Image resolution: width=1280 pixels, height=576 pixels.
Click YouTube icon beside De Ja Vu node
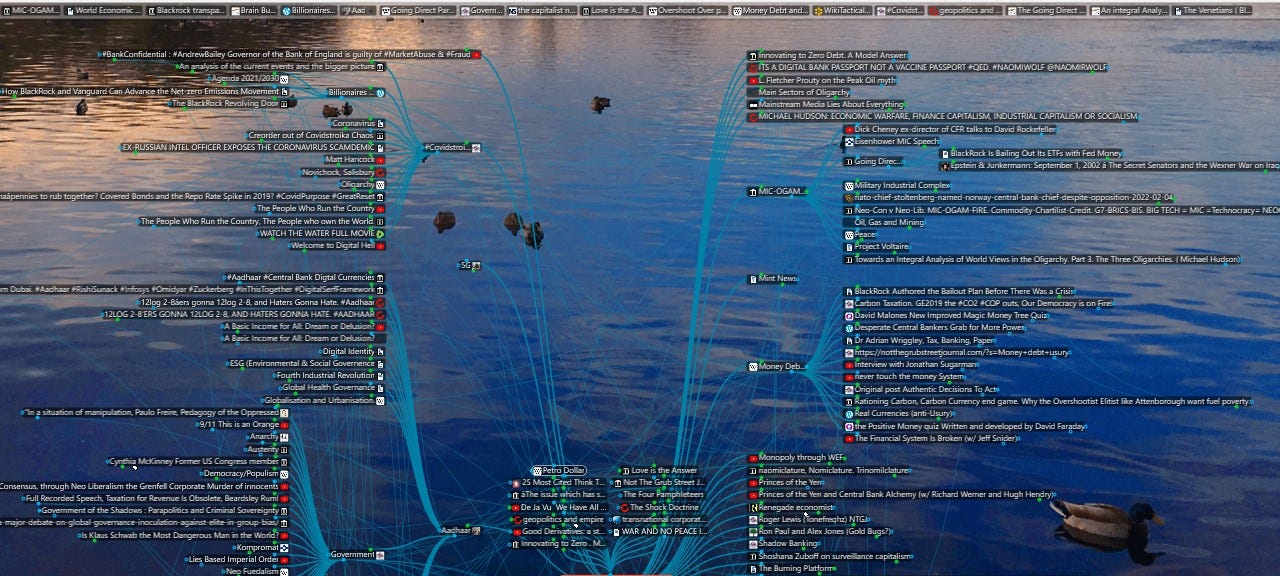(516, 508)
